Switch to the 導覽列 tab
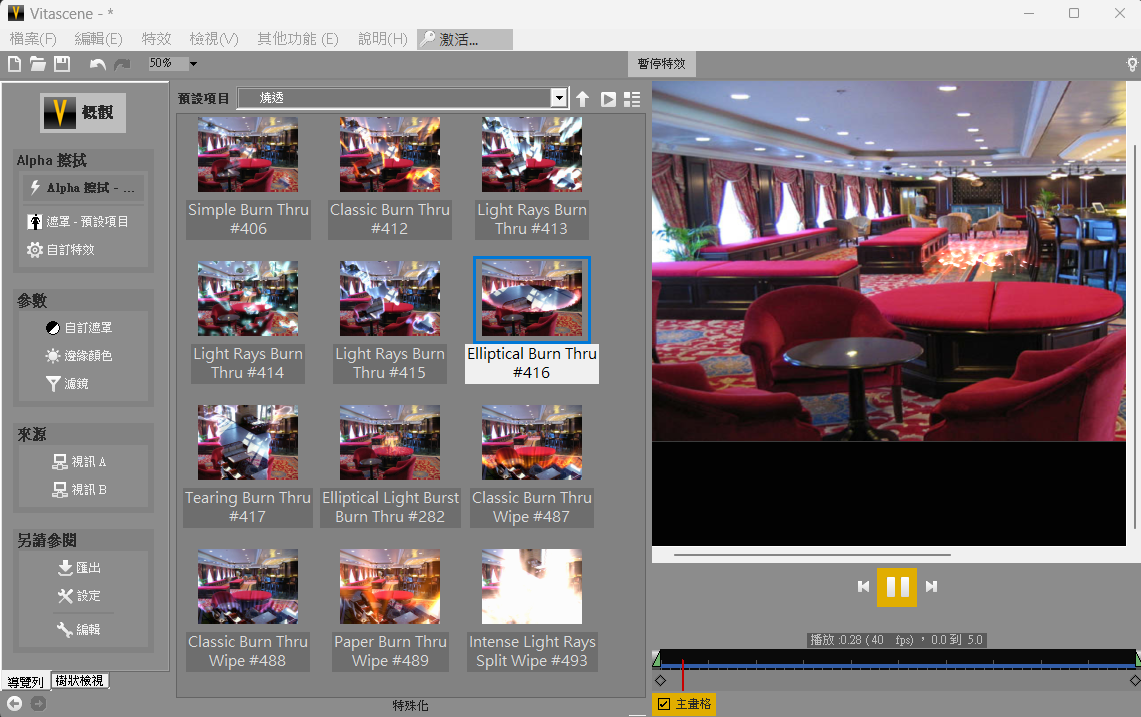 pyautogui.click(x=26, y=681)
